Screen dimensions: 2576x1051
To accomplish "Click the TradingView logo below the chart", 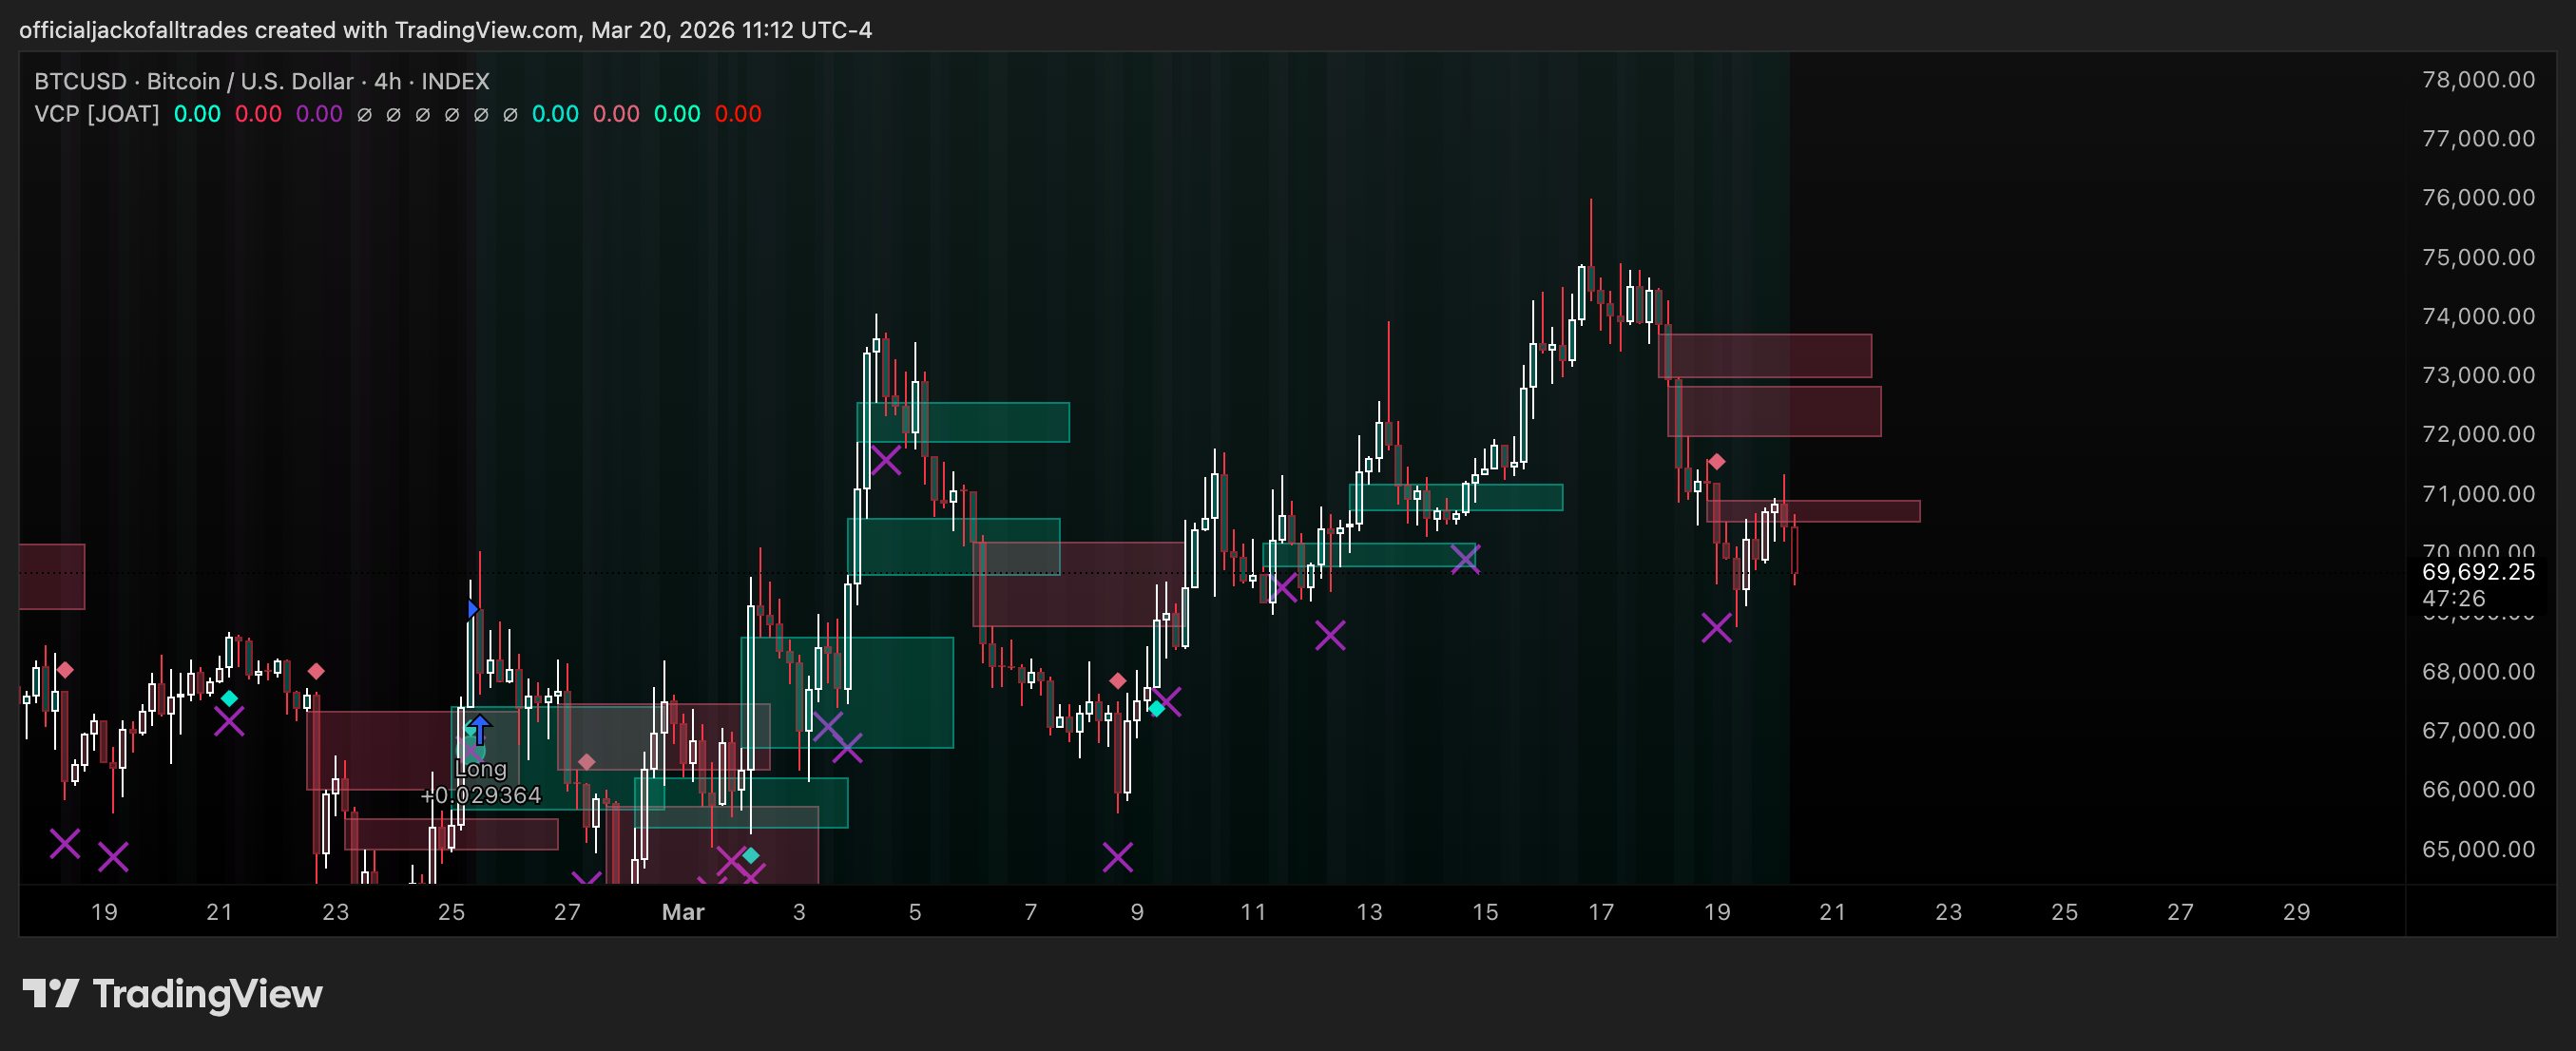I will (x=172, y=994).
